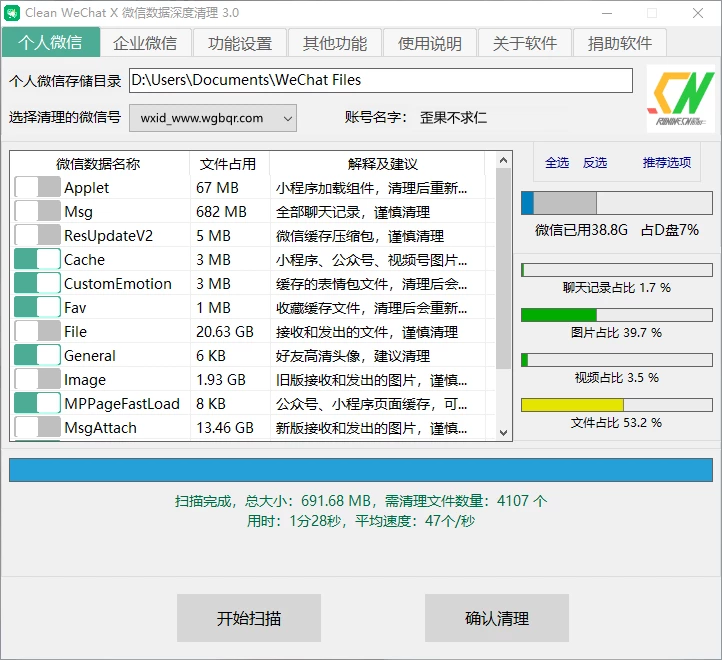Toggle the Applet cleanup switch
The width and height of the screenshot is (722, 660).
(x=38, y=187)
